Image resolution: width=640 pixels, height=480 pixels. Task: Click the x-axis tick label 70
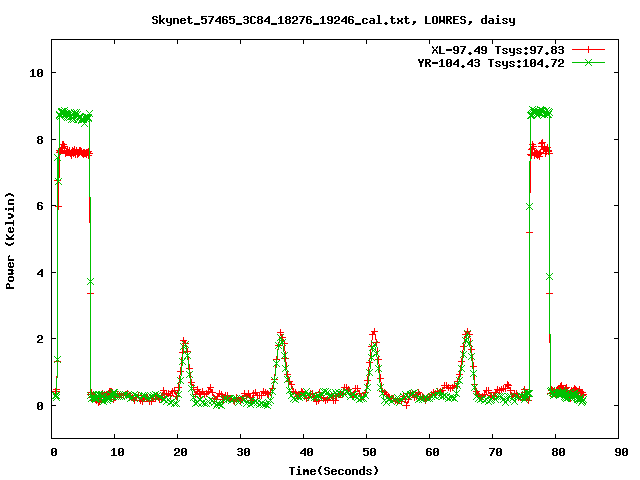(x=495, y=452)
